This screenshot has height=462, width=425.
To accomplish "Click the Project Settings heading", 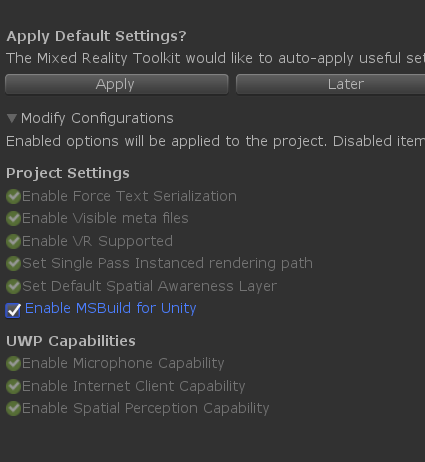I will click(x=68, y=173).
